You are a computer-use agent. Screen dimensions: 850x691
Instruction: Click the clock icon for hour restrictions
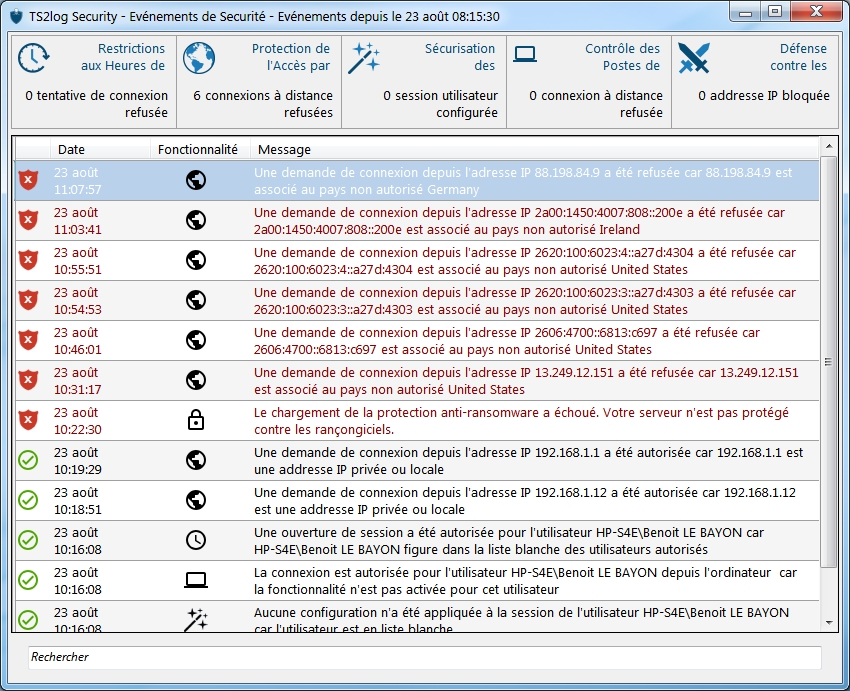[x=34, y=57]
